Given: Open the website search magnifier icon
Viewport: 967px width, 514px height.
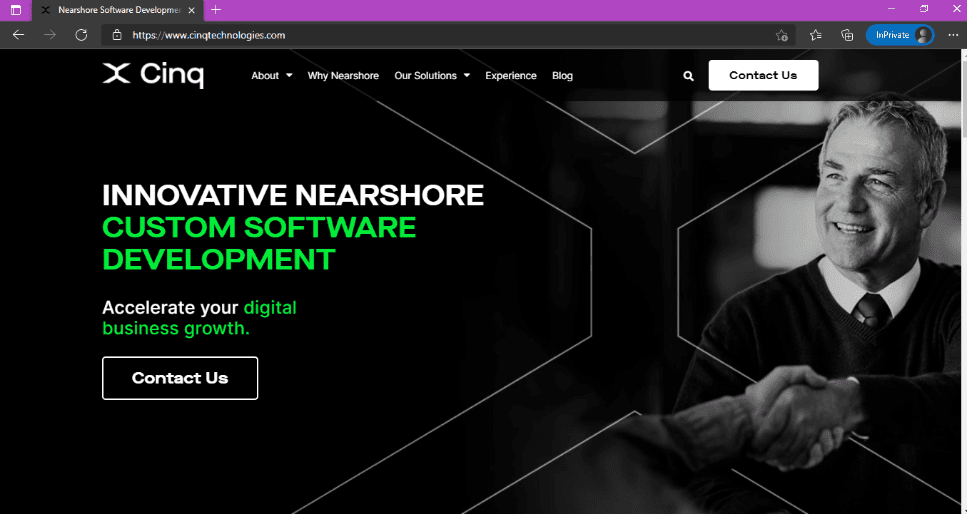Looking at the screenshot, I should [x=688, y=76].
